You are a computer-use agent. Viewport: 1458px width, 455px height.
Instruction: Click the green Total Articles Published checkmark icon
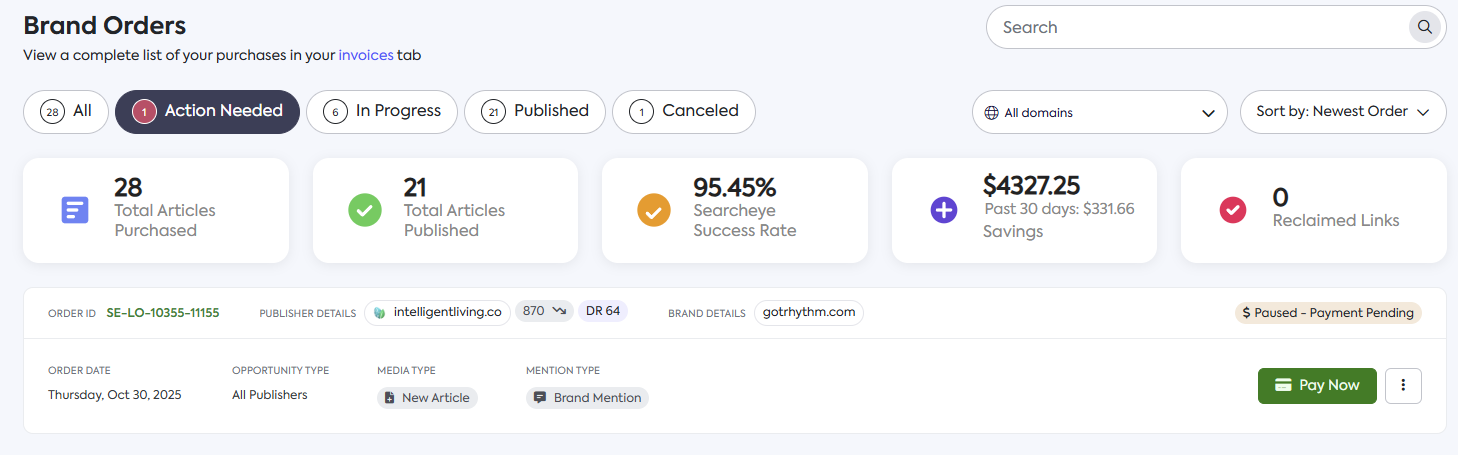point(365,210)
